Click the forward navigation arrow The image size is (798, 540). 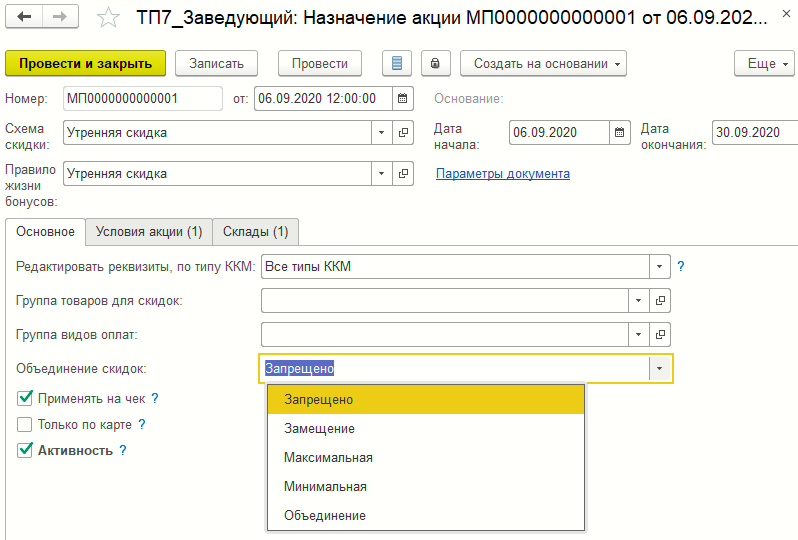pos(59,19)
